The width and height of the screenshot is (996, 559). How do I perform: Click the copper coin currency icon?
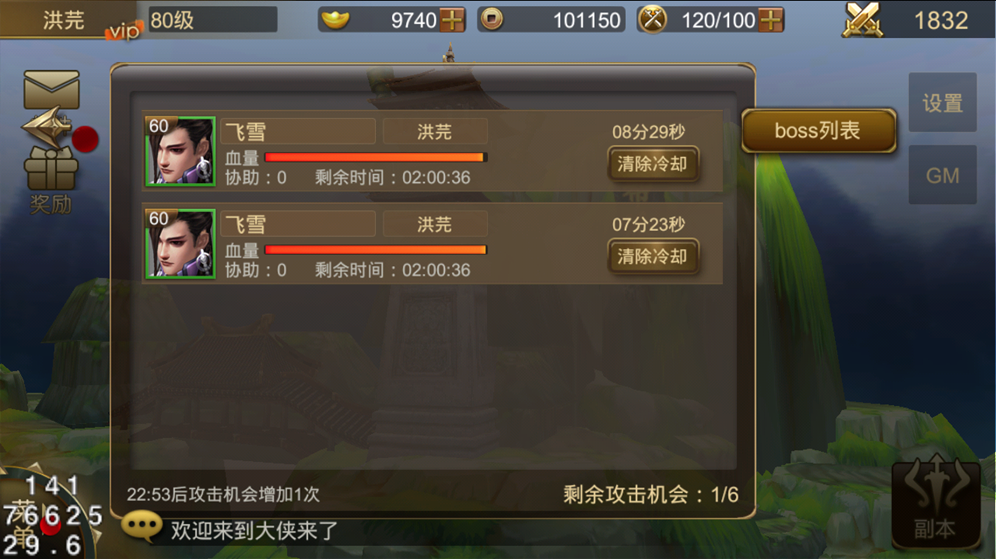click(x=491, y=20)
